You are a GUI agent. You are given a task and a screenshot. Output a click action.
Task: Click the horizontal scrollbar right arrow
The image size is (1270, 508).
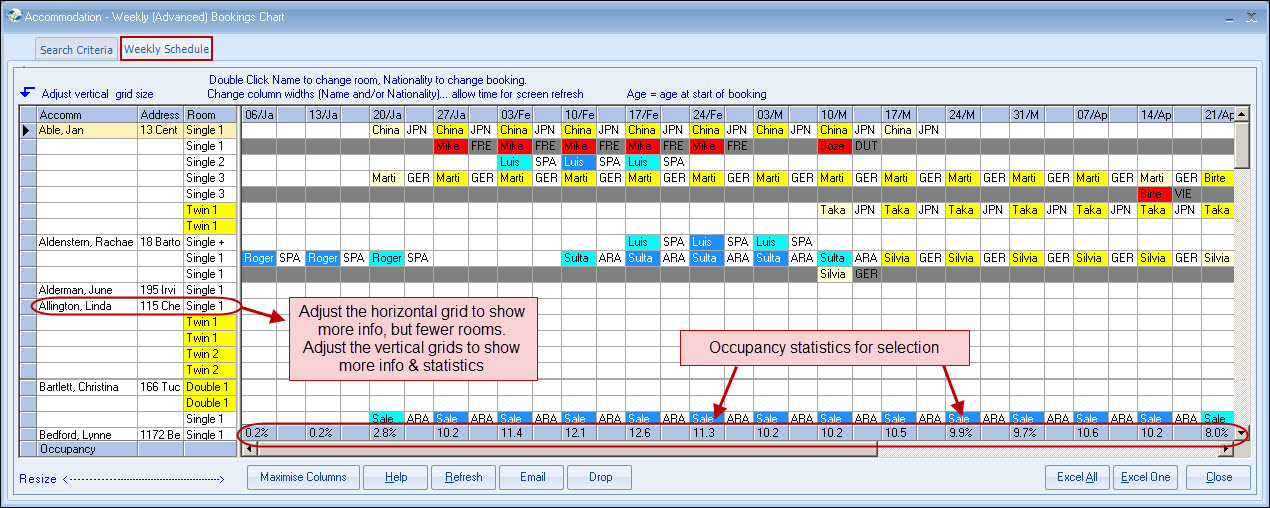[x=1226, y=450]
